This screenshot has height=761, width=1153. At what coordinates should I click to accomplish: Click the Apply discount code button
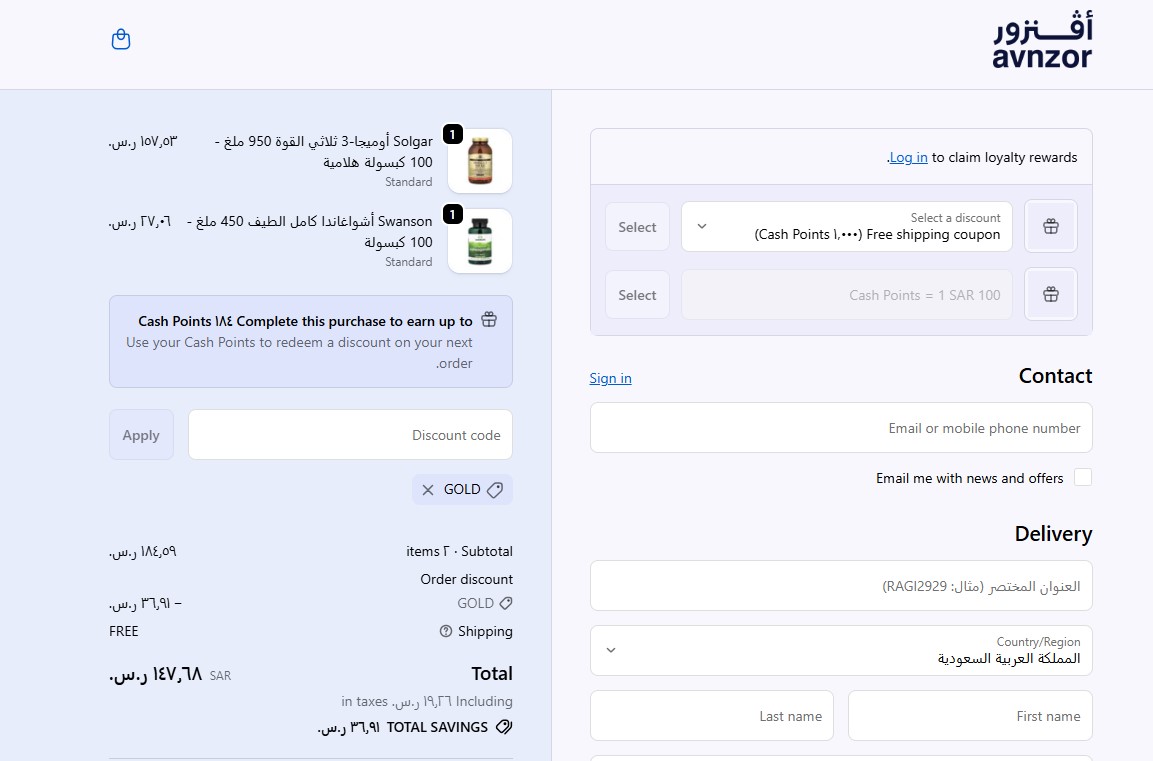[141, 435]
